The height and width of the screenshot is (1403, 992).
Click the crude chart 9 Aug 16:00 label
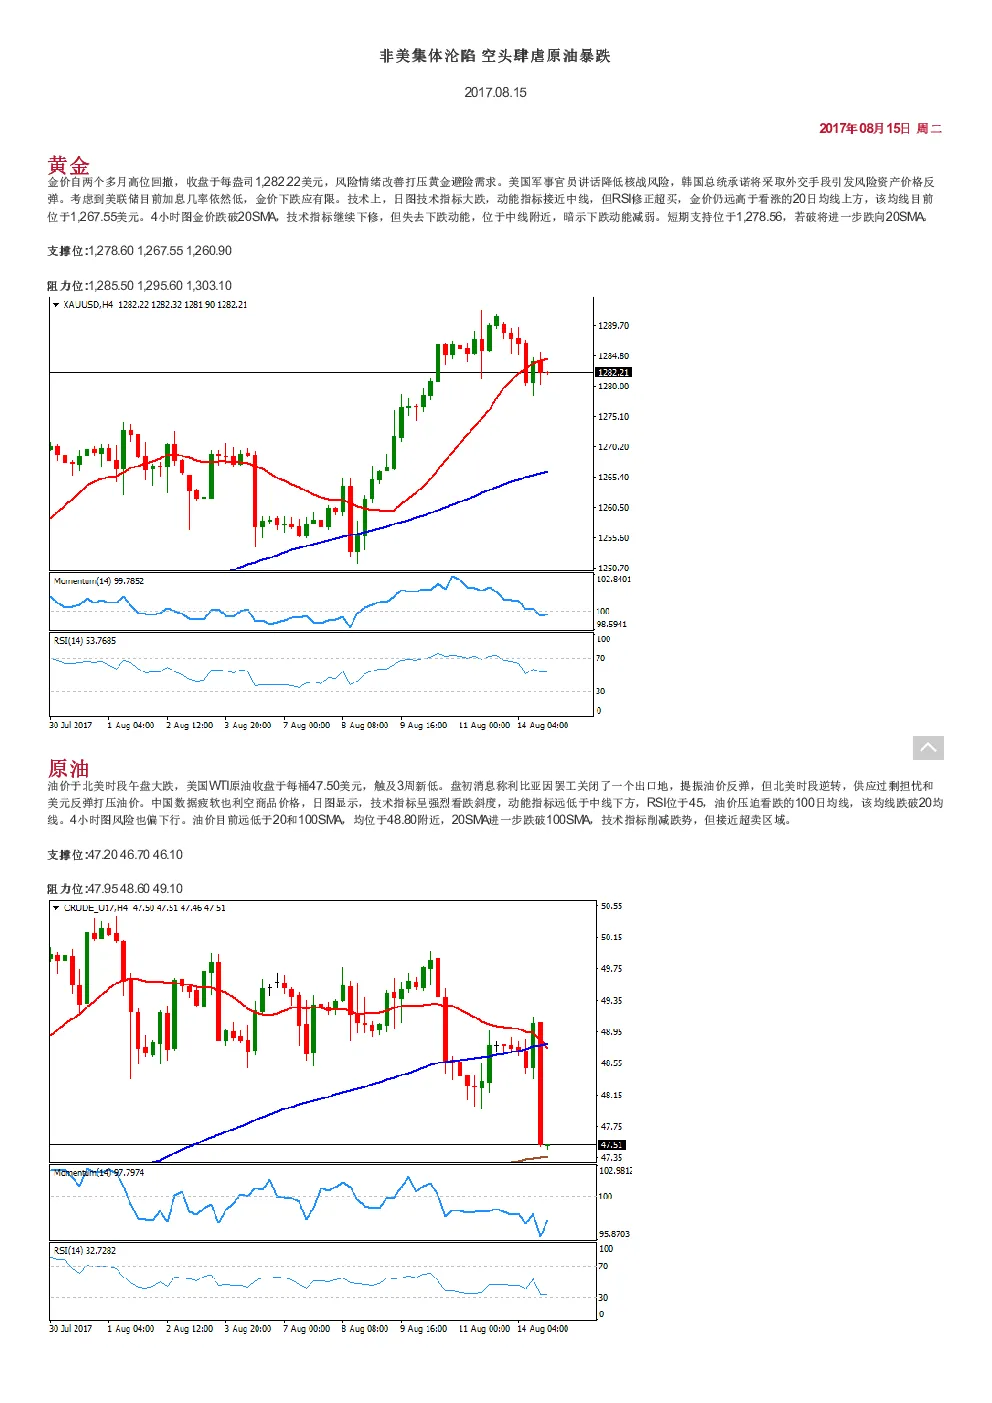pyautogui.click(x=424, y=1329)
